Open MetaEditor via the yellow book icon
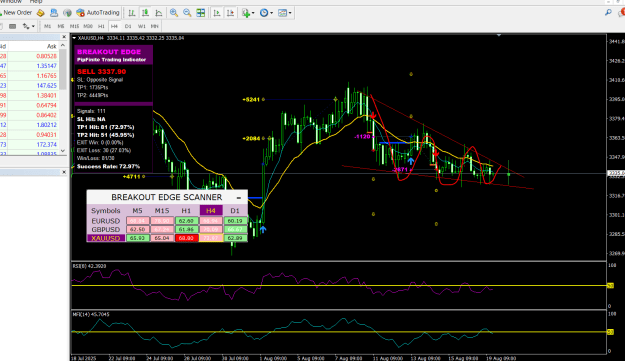The height and width of the screenshot is (361, 625). click(40, 13)
